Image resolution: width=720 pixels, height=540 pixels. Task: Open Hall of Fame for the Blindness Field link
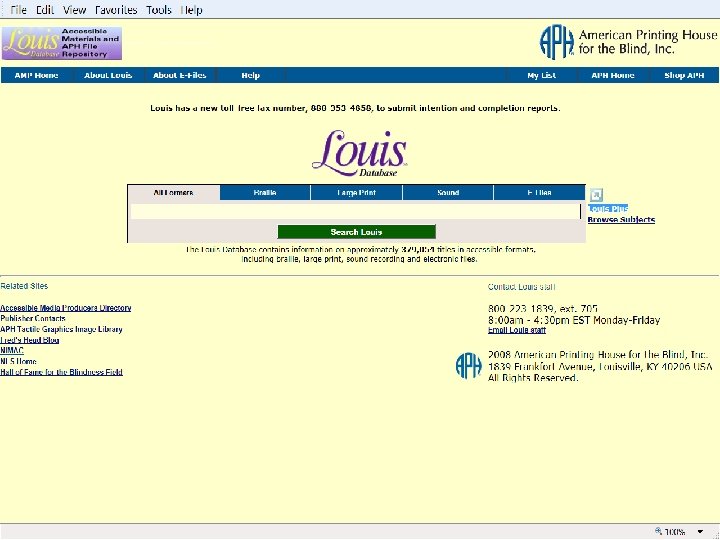(62, 372)
